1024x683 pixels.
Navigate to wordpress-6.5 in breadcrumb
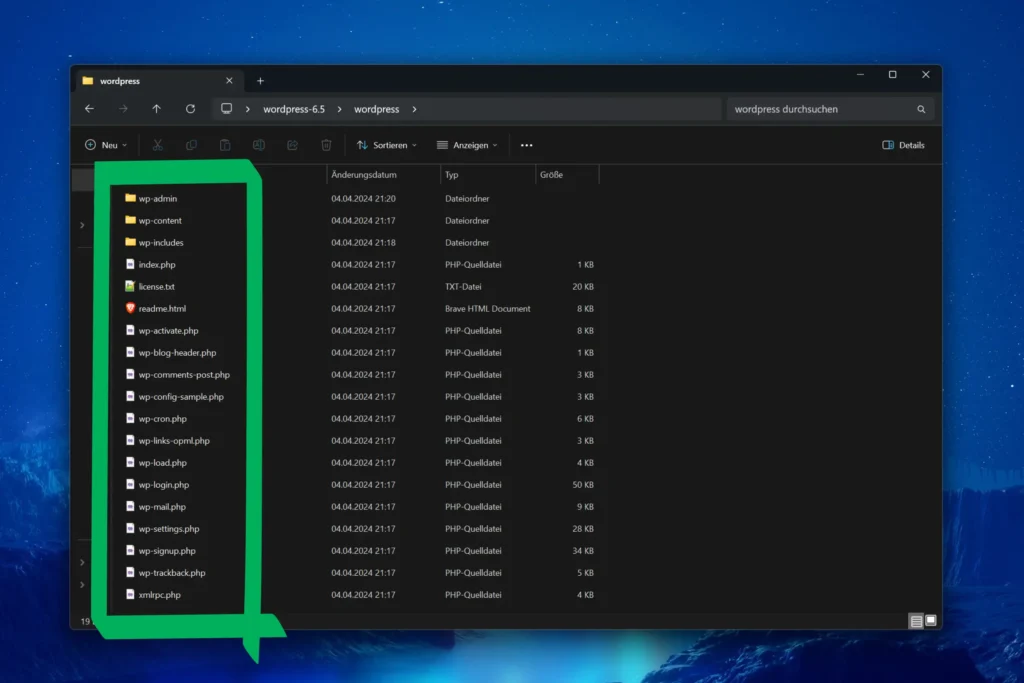(296, 109)
